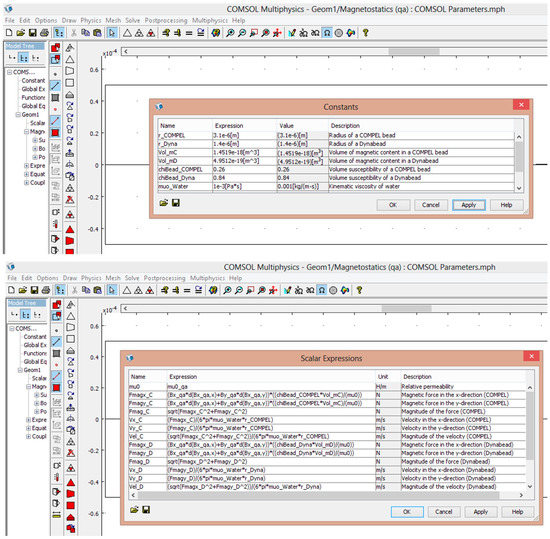The height and width of the screenshot is (539, 550).
Task: Toggle middle tree view button in Scalar Expressions window
Action: coord(26,315)
